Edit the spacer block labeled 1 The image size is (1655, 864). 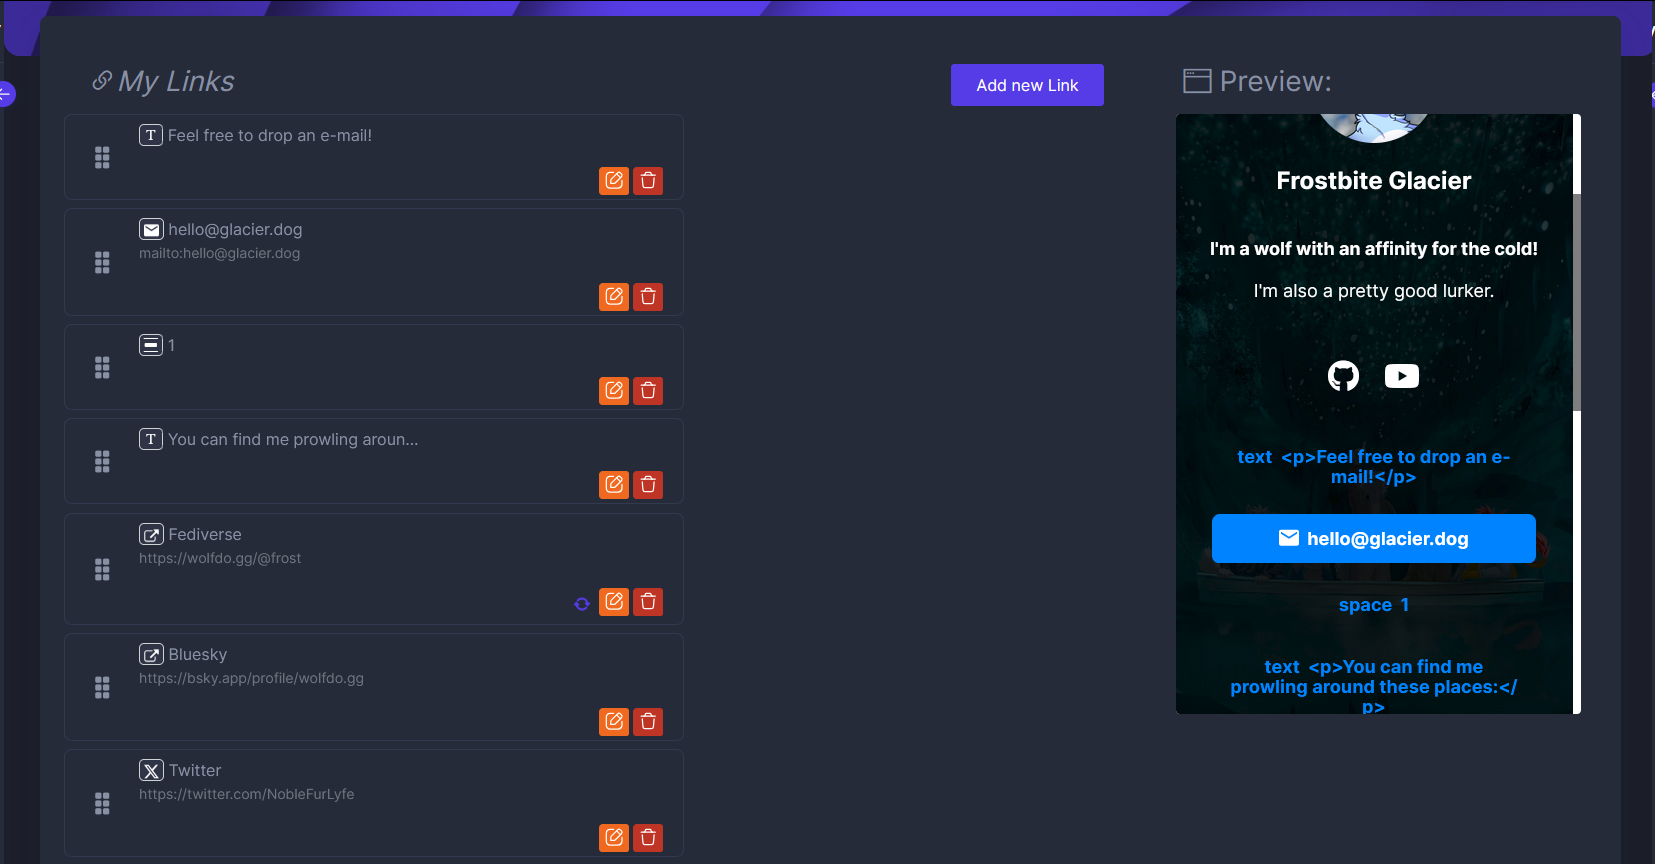pyautogui.click(x=614, y=390)
